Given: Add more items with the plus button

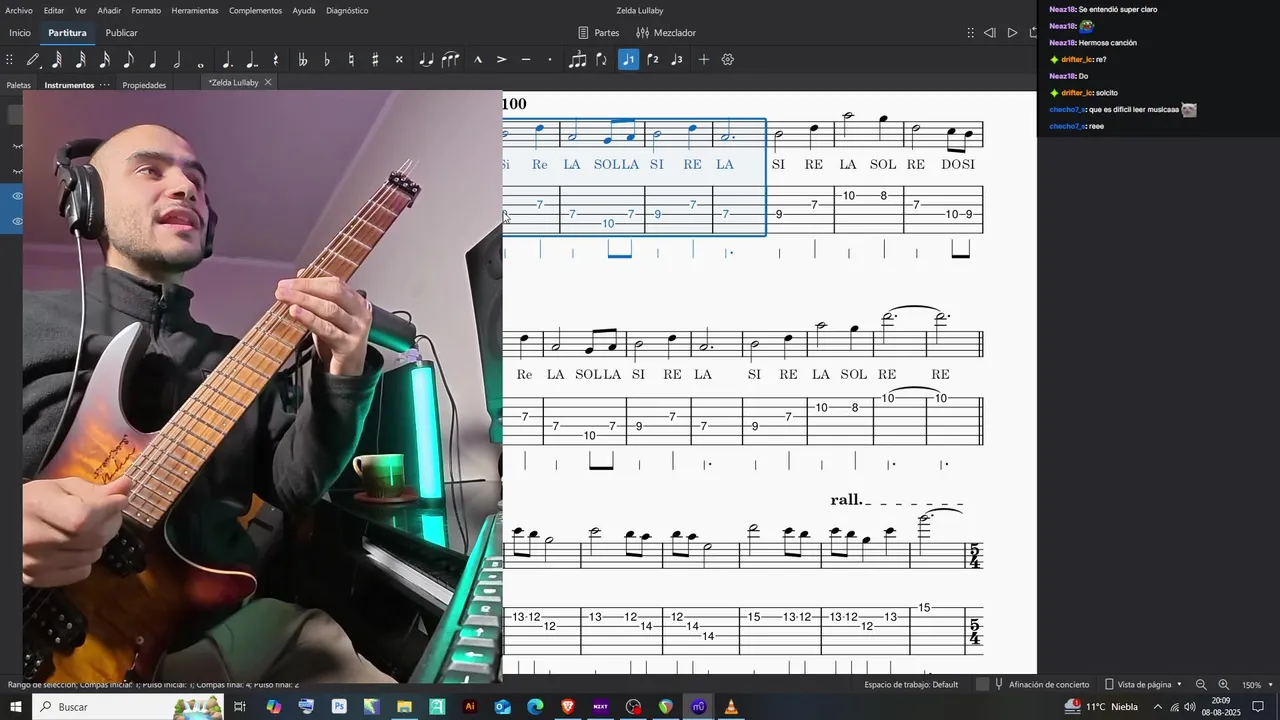Looking at the screenshot, I should (x=704, y=60).
